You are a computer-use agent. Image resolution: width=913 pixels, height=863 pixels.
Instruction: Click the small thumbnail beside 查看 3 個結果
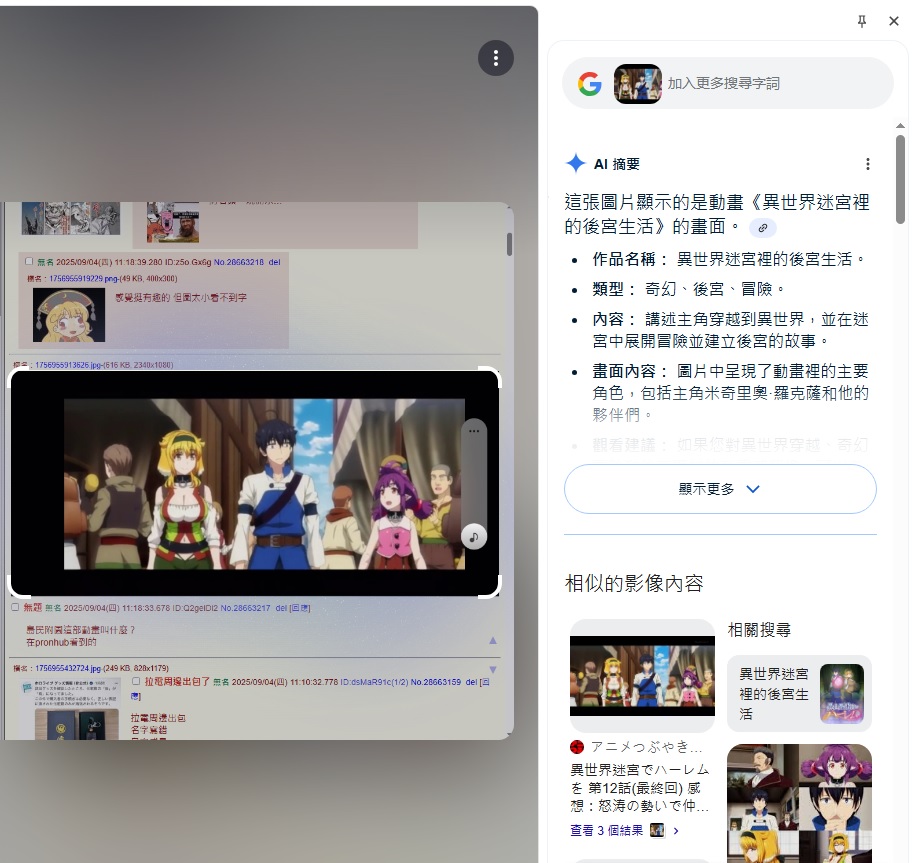click(657, 830)
